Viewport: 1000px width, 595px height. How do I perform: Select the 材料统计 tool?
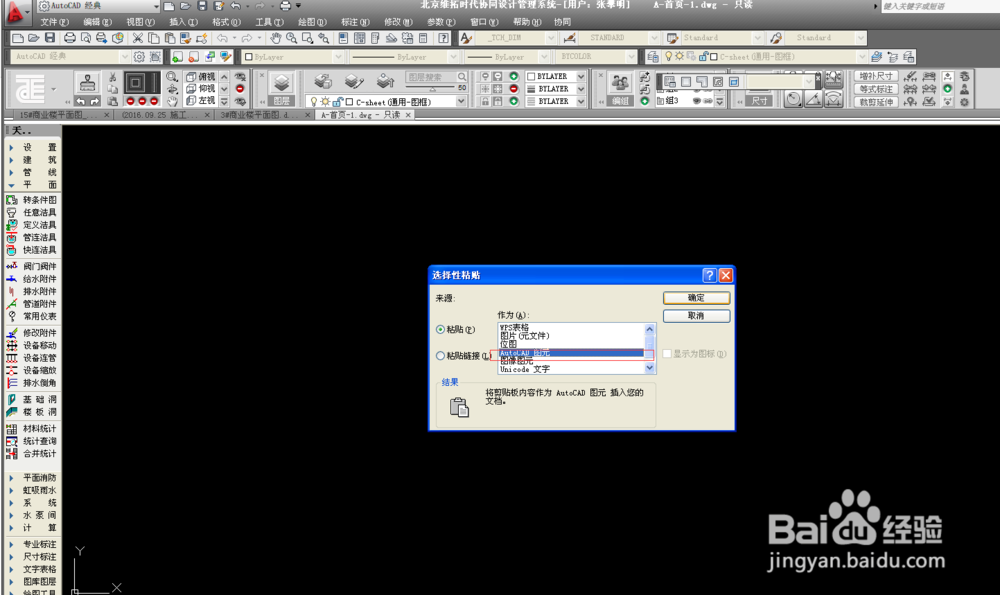(x=33, y=429)
